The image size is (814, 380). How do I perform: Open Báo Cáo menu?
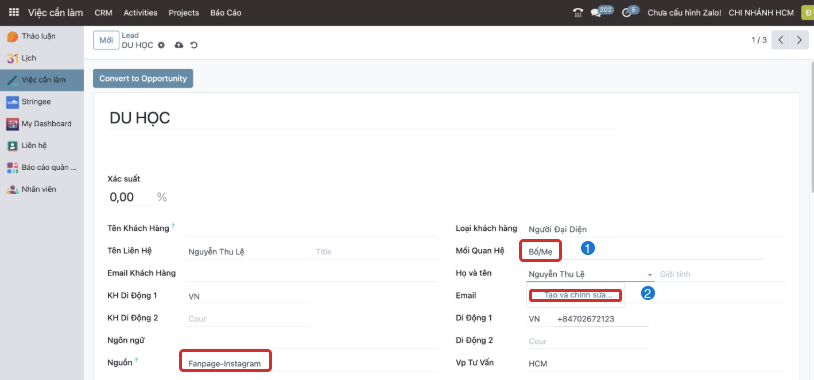[226, 12]
